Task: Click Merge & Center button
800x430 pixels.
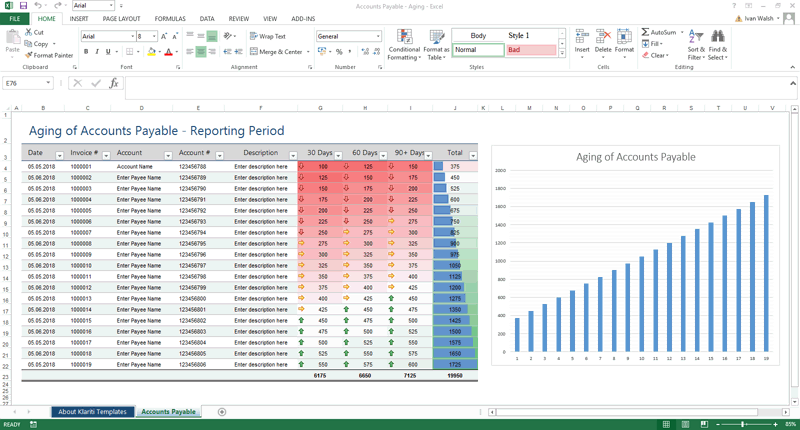Action: click(x=275, y=52)
